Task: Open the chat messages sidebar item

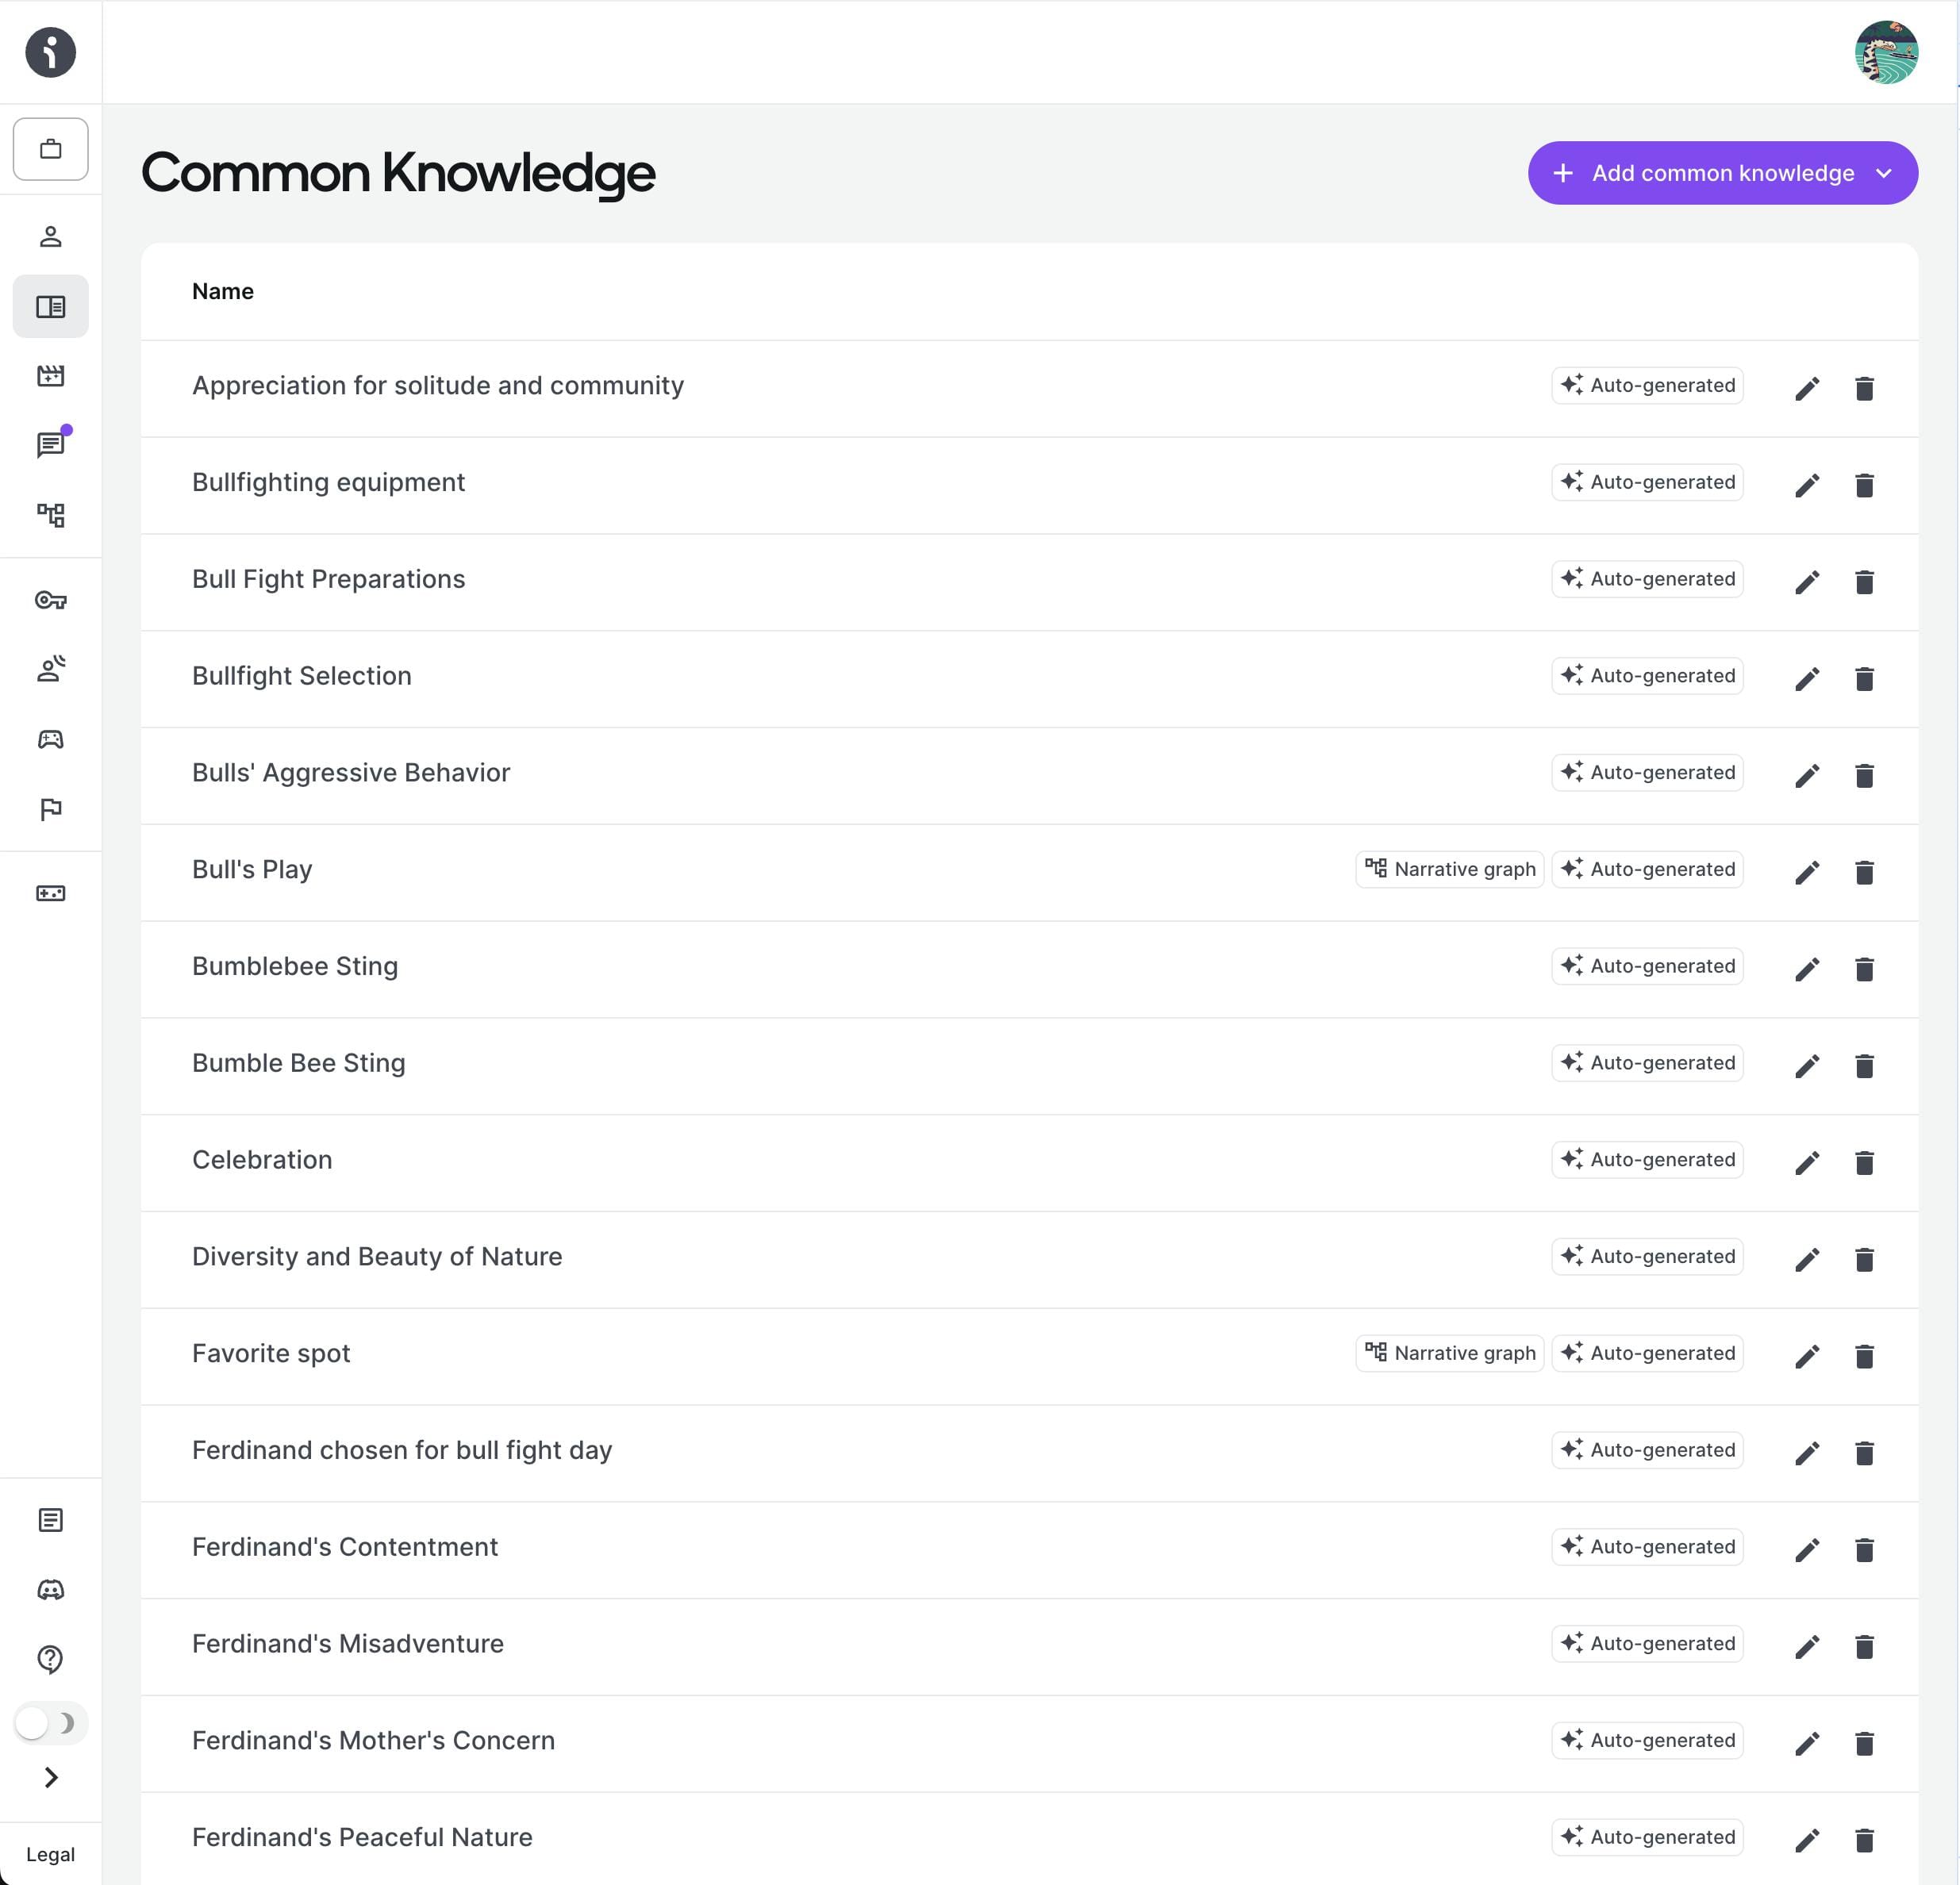Action: tap(50, 445)
